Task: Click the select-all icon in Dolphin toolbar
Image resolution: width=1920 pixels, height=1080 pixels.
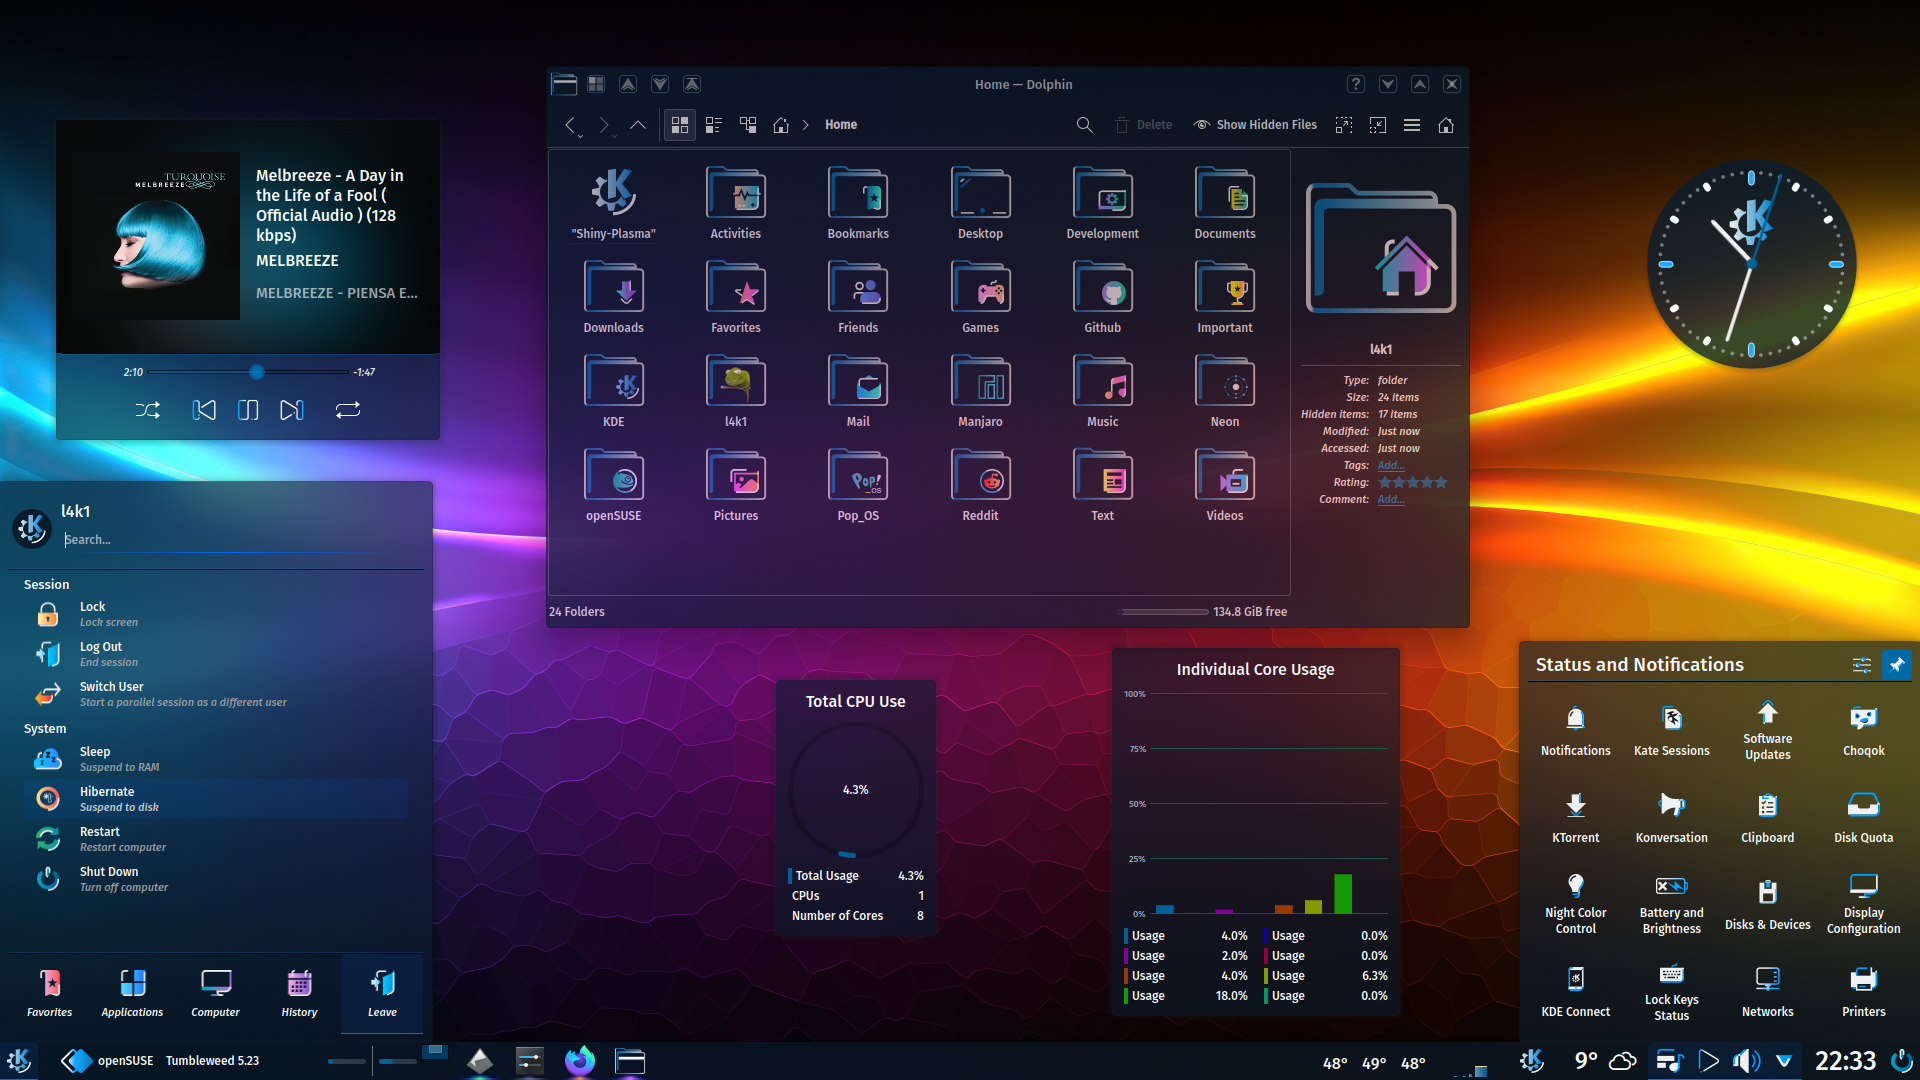Action: click(x=1344, y=125)
